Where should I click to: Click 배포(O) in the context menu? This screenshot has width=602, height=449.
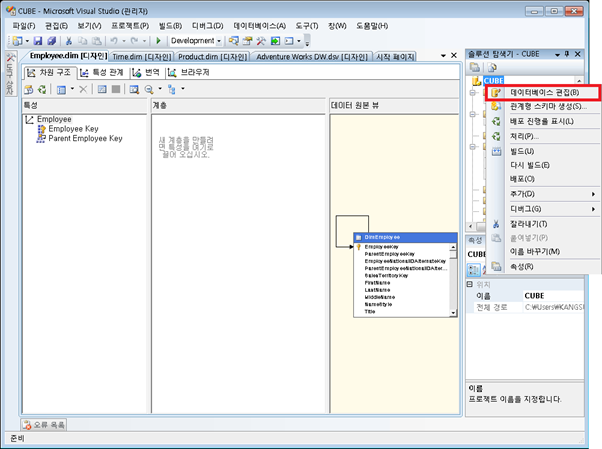tap(544, 179)
